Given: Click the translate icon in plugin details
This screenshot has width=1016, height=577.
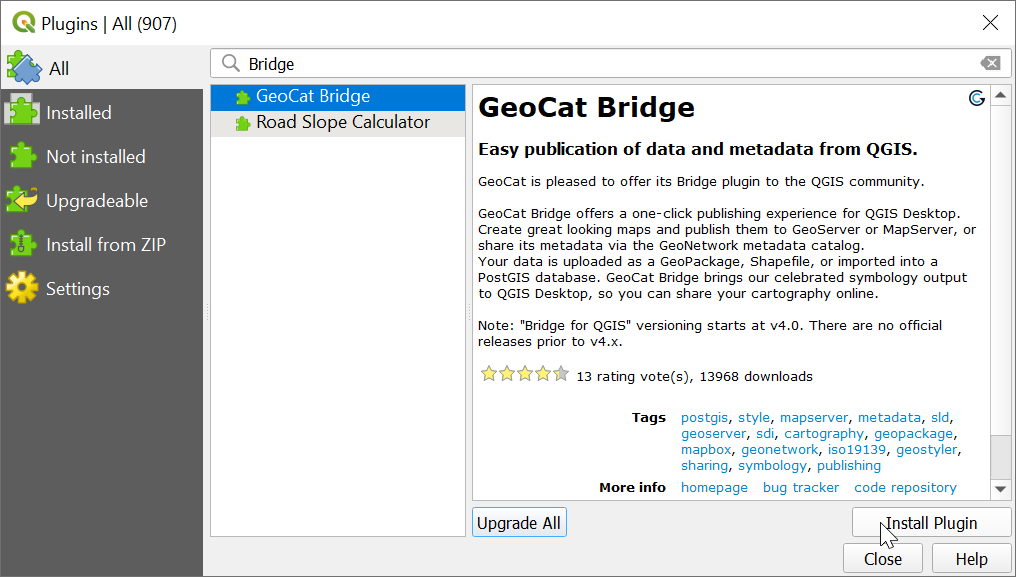Looking at the screenshot, I should [977, 99].
